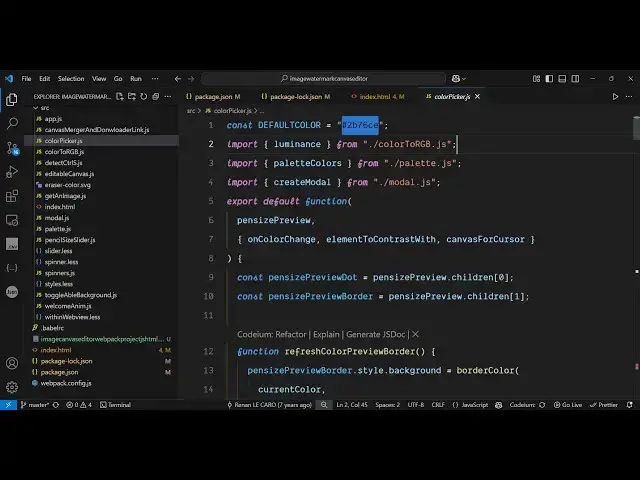
Task: Collapse the src folder
Action: point(36,108)
